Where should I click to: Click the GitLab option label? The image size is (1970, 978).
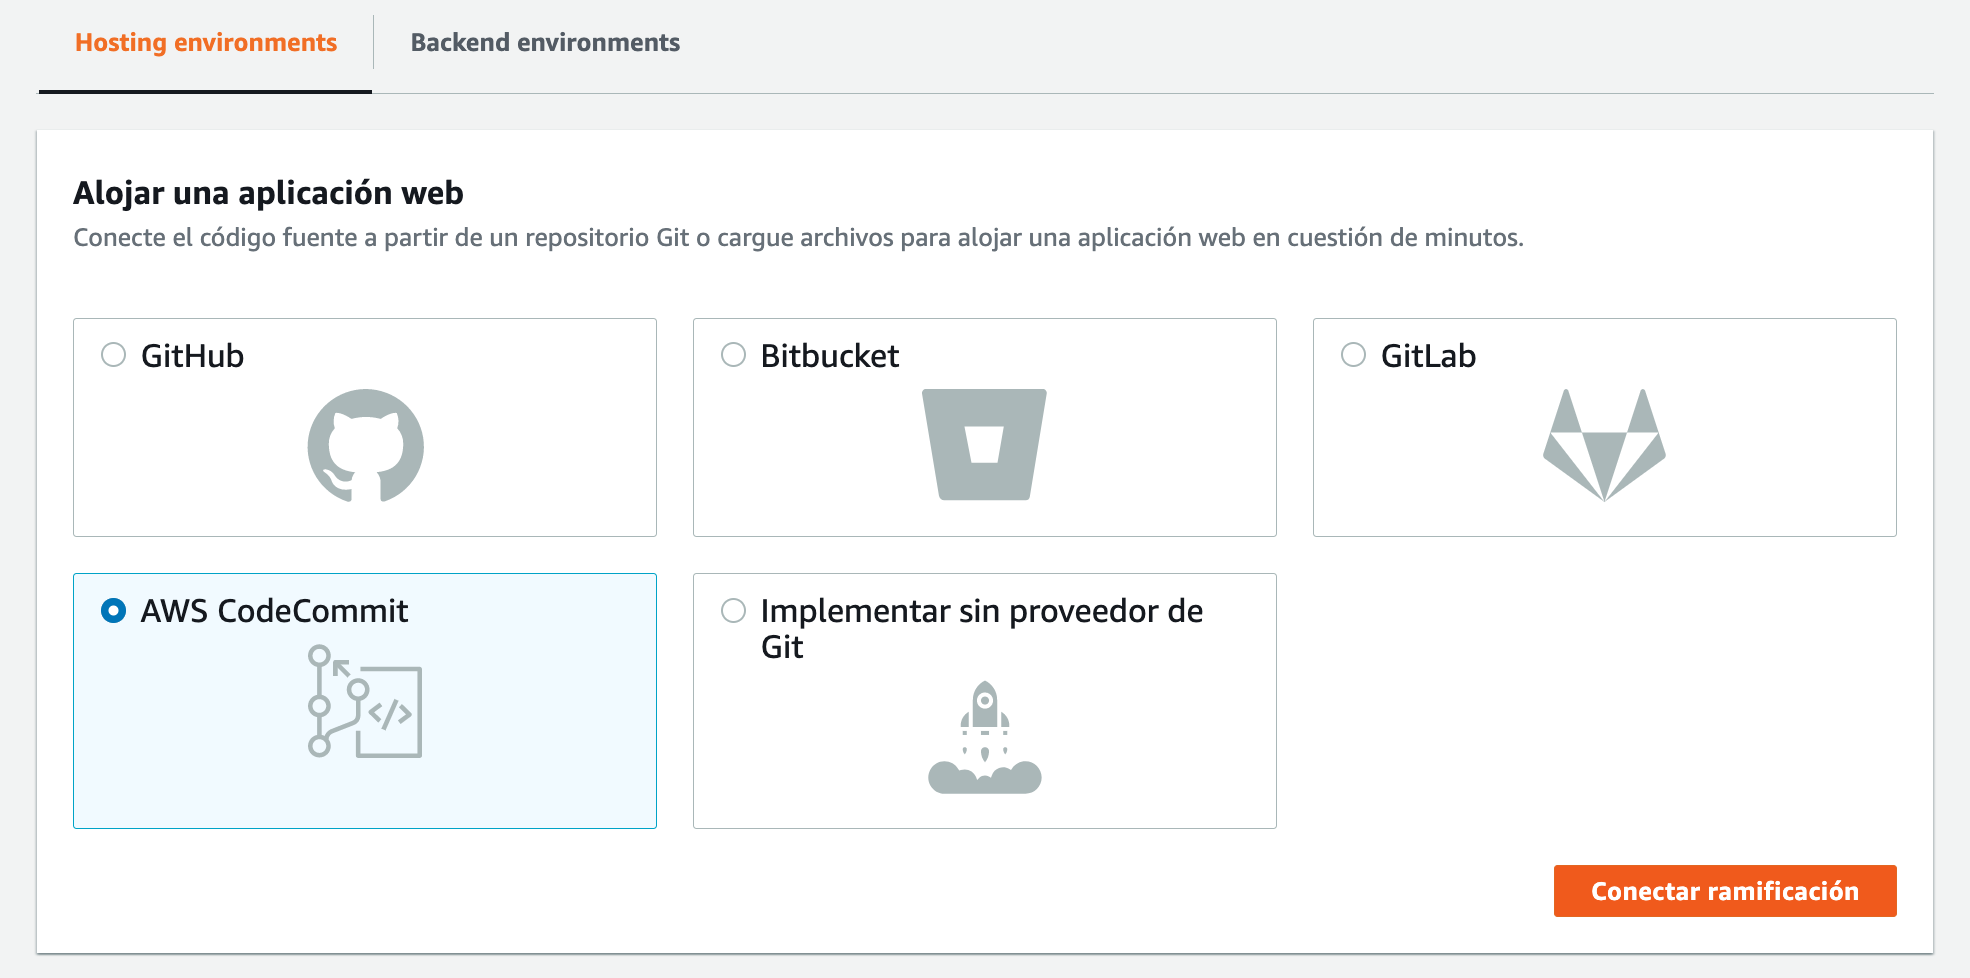pyautogui.click(x=1428, y=356)
